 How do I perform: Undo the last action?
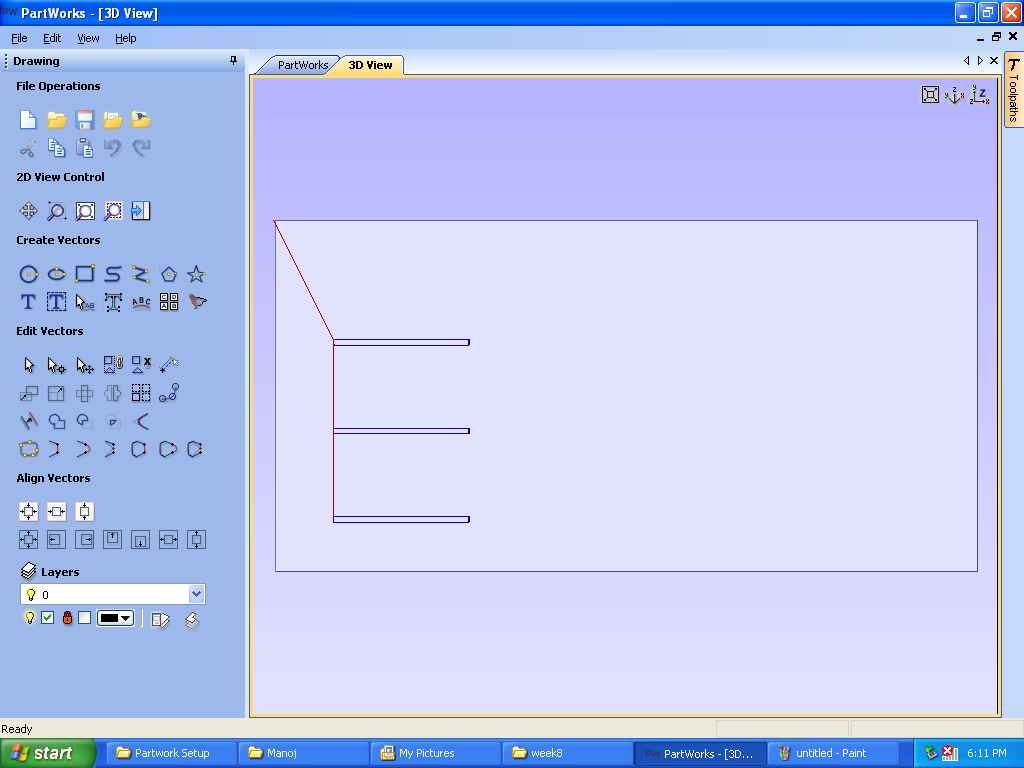point(112,148)
